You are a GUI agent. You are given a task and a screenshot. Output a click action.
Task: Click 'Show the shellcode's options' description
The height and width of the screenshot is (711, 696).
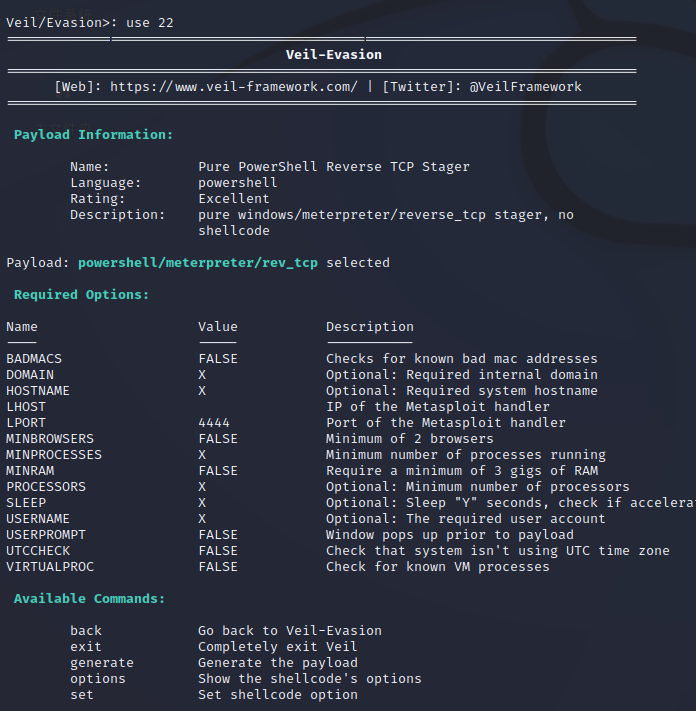[x=310, y=679]
